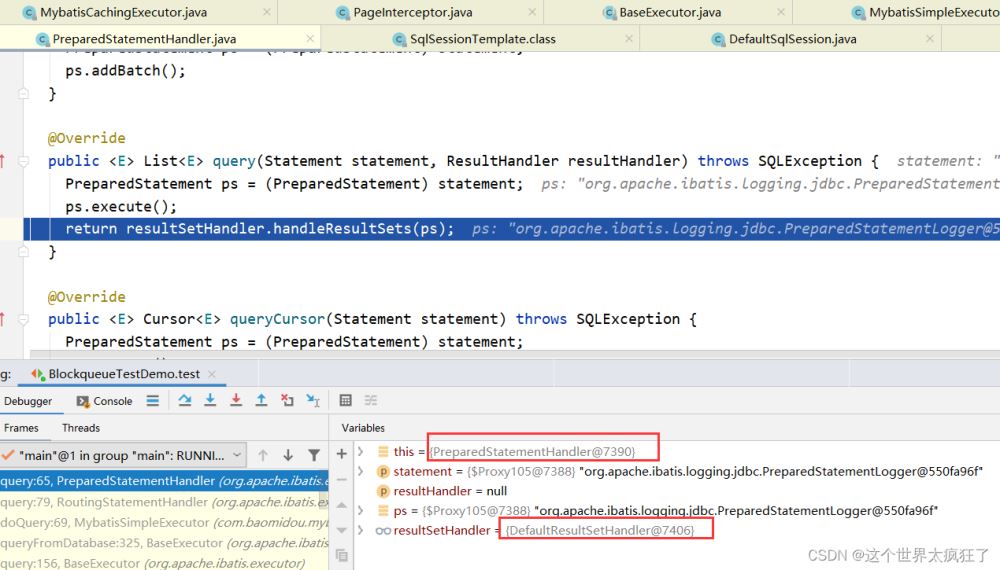This screenshot has height=570, width=1000.
Task: Close the PageInterceptor.java tab
Action: tap(532, 12)
